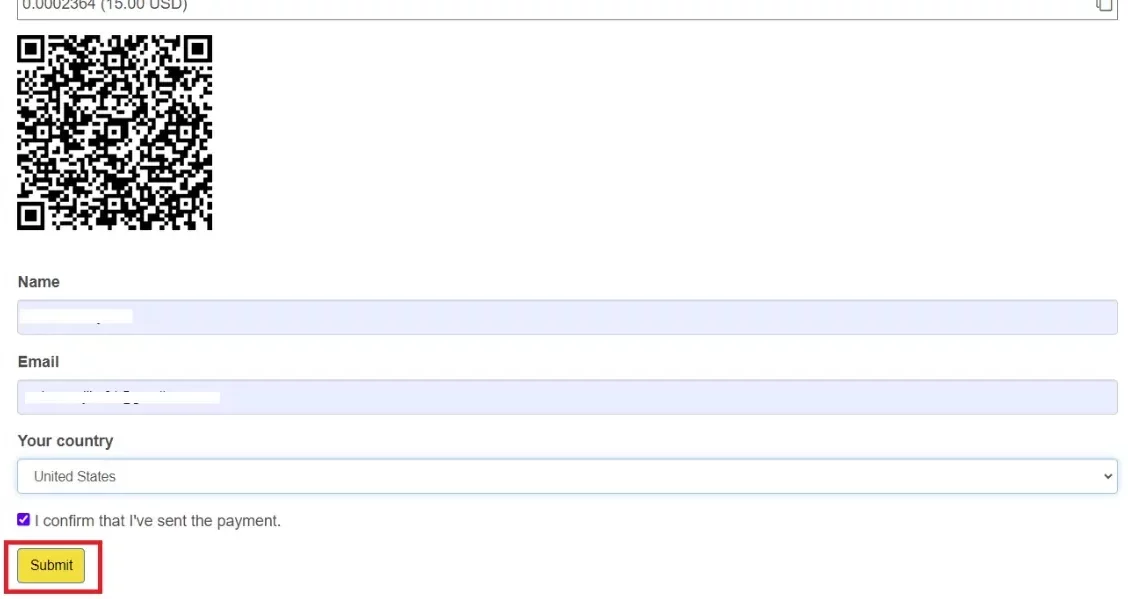This screenshot has width=1128, height=599.
Task: Click the copy icon beside the amount
Action: pos(1103,5)
